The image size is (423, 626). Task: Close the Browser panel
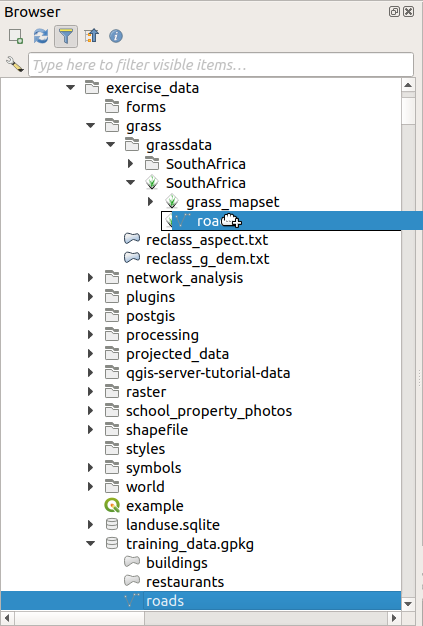point(408,12)
